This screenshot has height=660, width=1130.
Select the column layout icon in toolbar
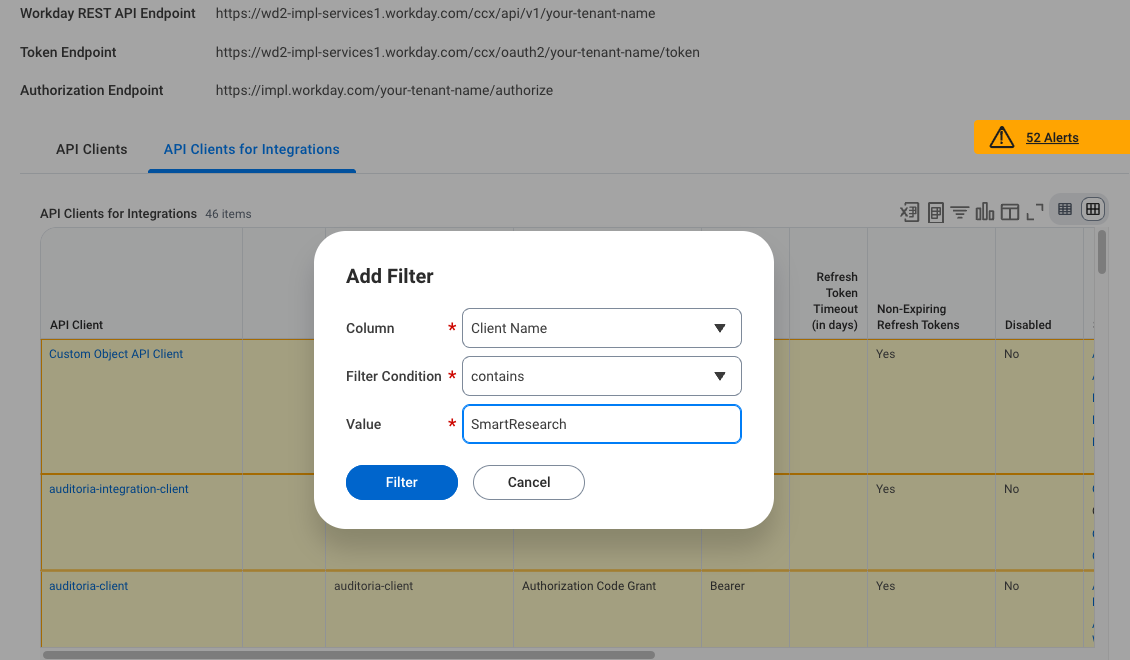pos(1010,212)
